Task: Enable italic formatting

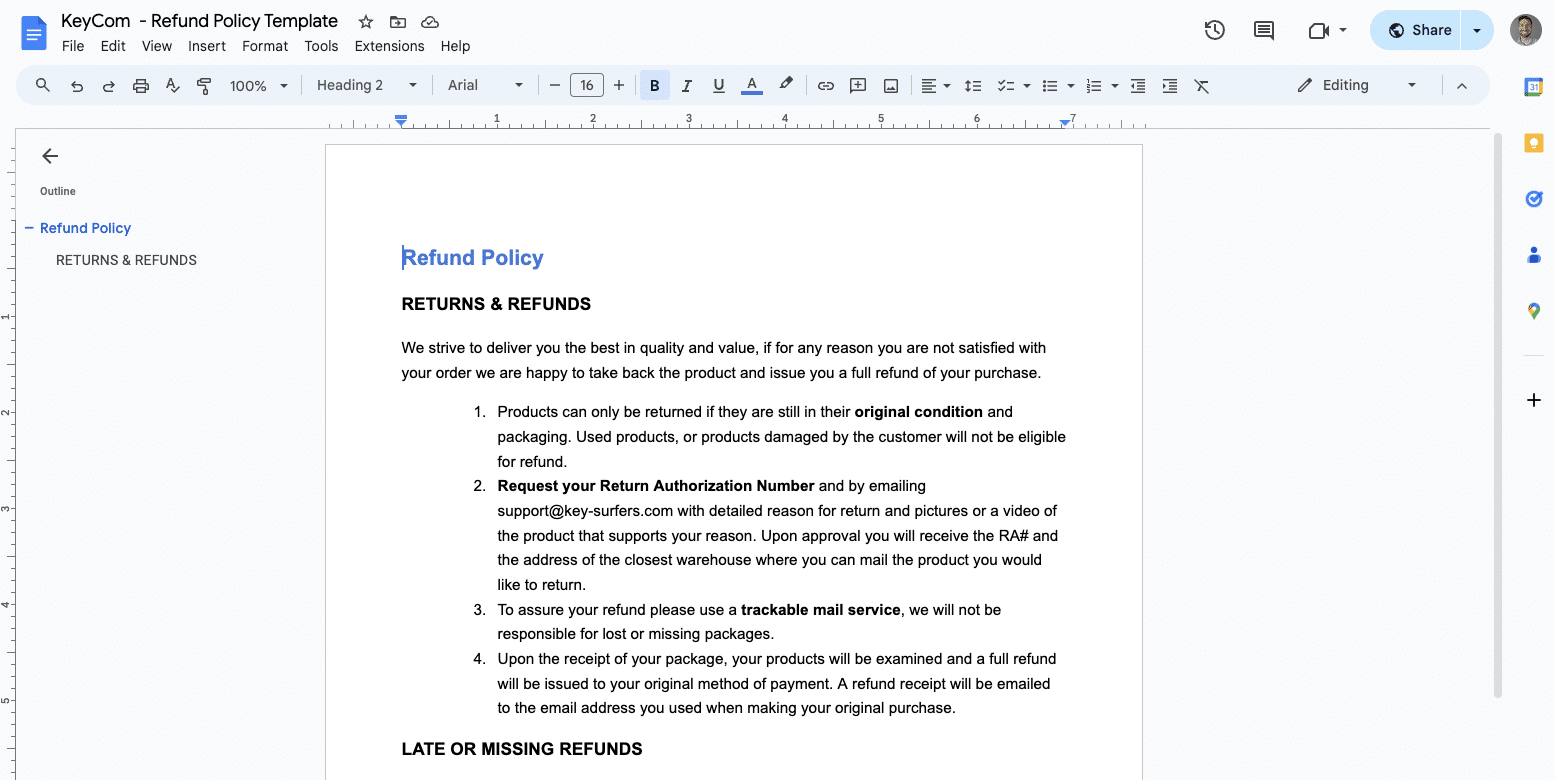Action: pyautogui.click(x=686, y=85)
